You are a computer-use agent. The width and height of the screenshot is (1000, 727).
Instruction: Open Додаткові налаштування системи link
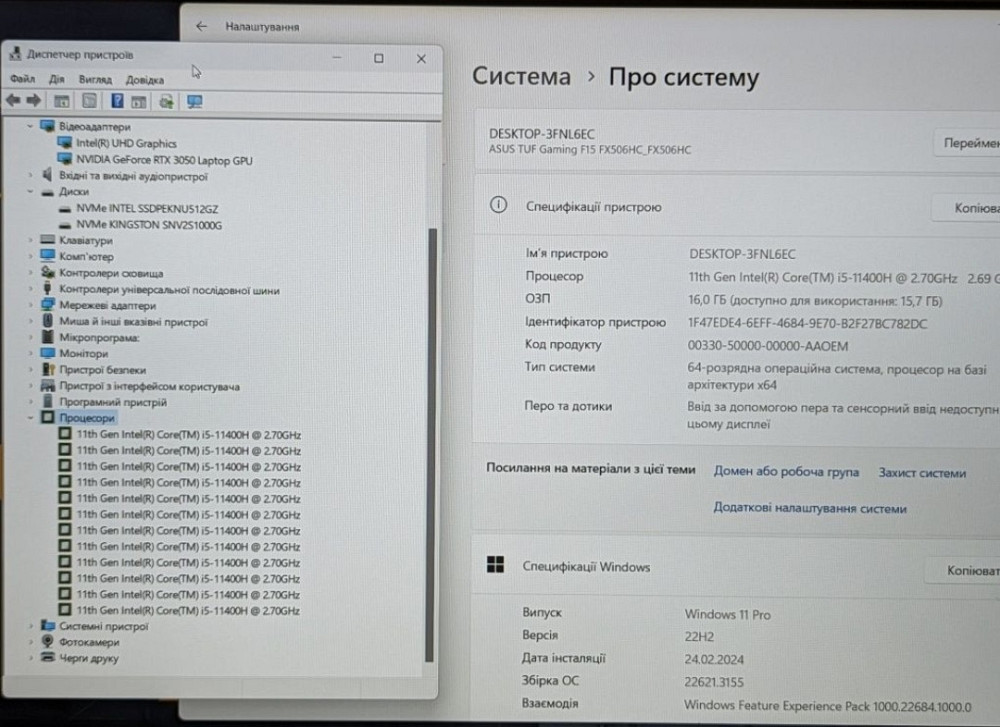[x=809, y=508]
